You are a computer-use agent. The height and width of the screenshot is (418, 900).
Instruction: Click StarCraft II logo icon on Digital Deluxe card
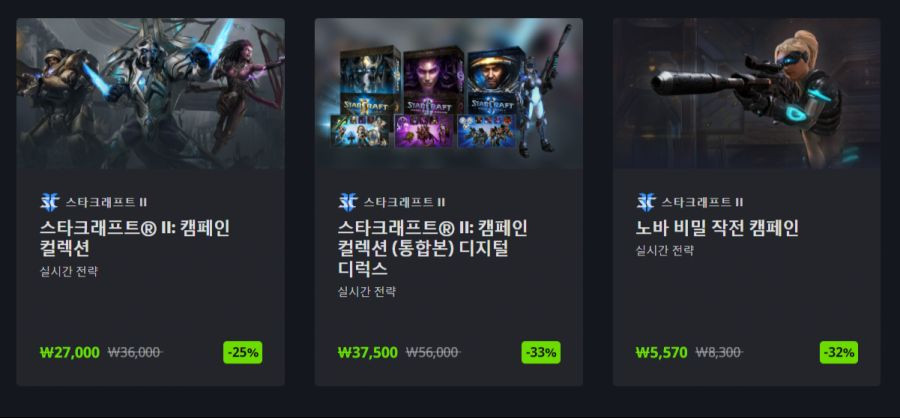pyautogui.click(x=347, y=202)
